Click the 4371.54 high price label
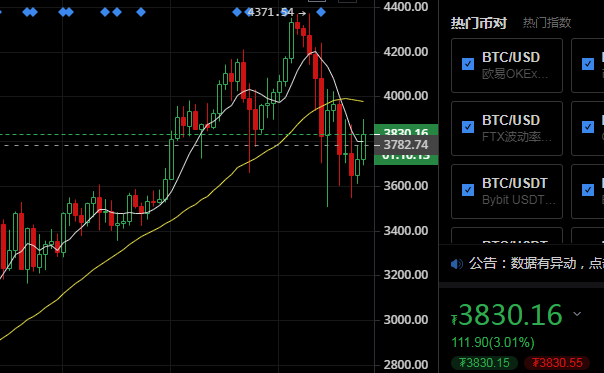Image resolution: width=604 pixels, height=373 pixels. [x=271, y=12]
